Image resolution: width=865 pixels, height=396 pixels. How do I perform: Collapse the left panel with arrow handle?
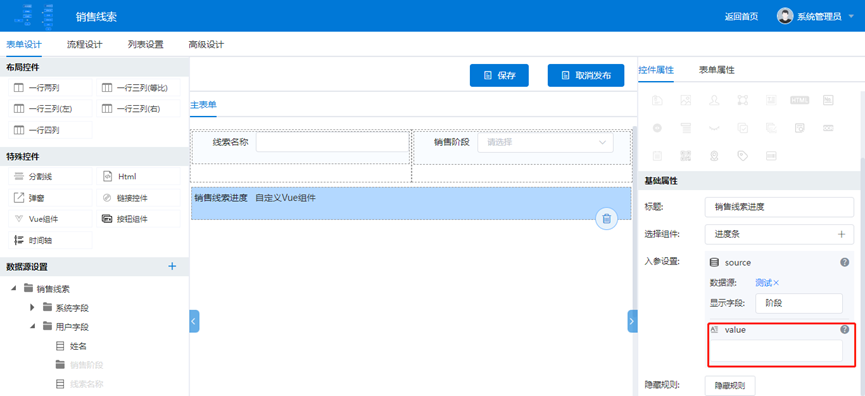(x=194, y=321)
